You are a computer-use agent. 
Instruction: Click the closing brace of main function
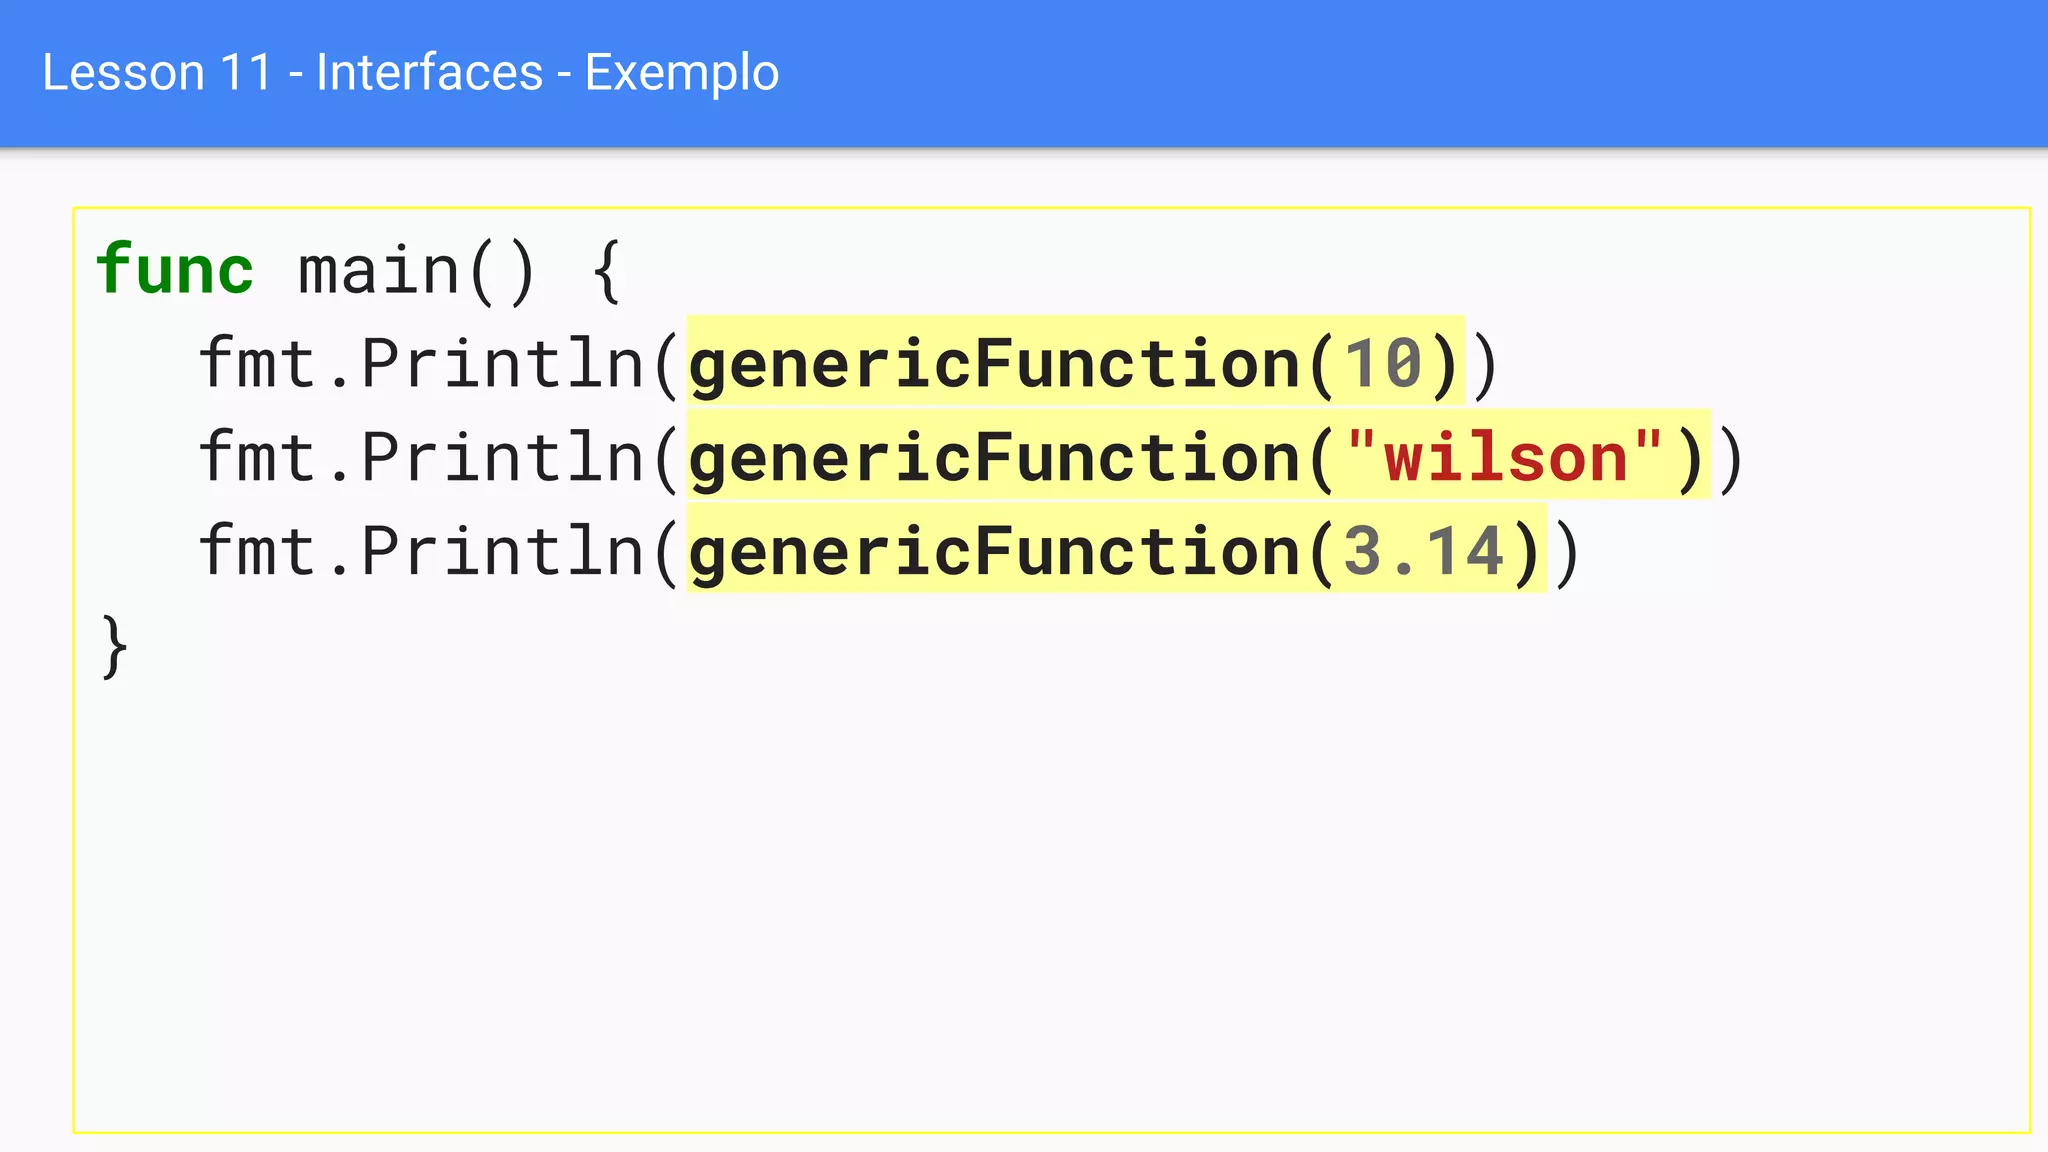pos(115,647)
